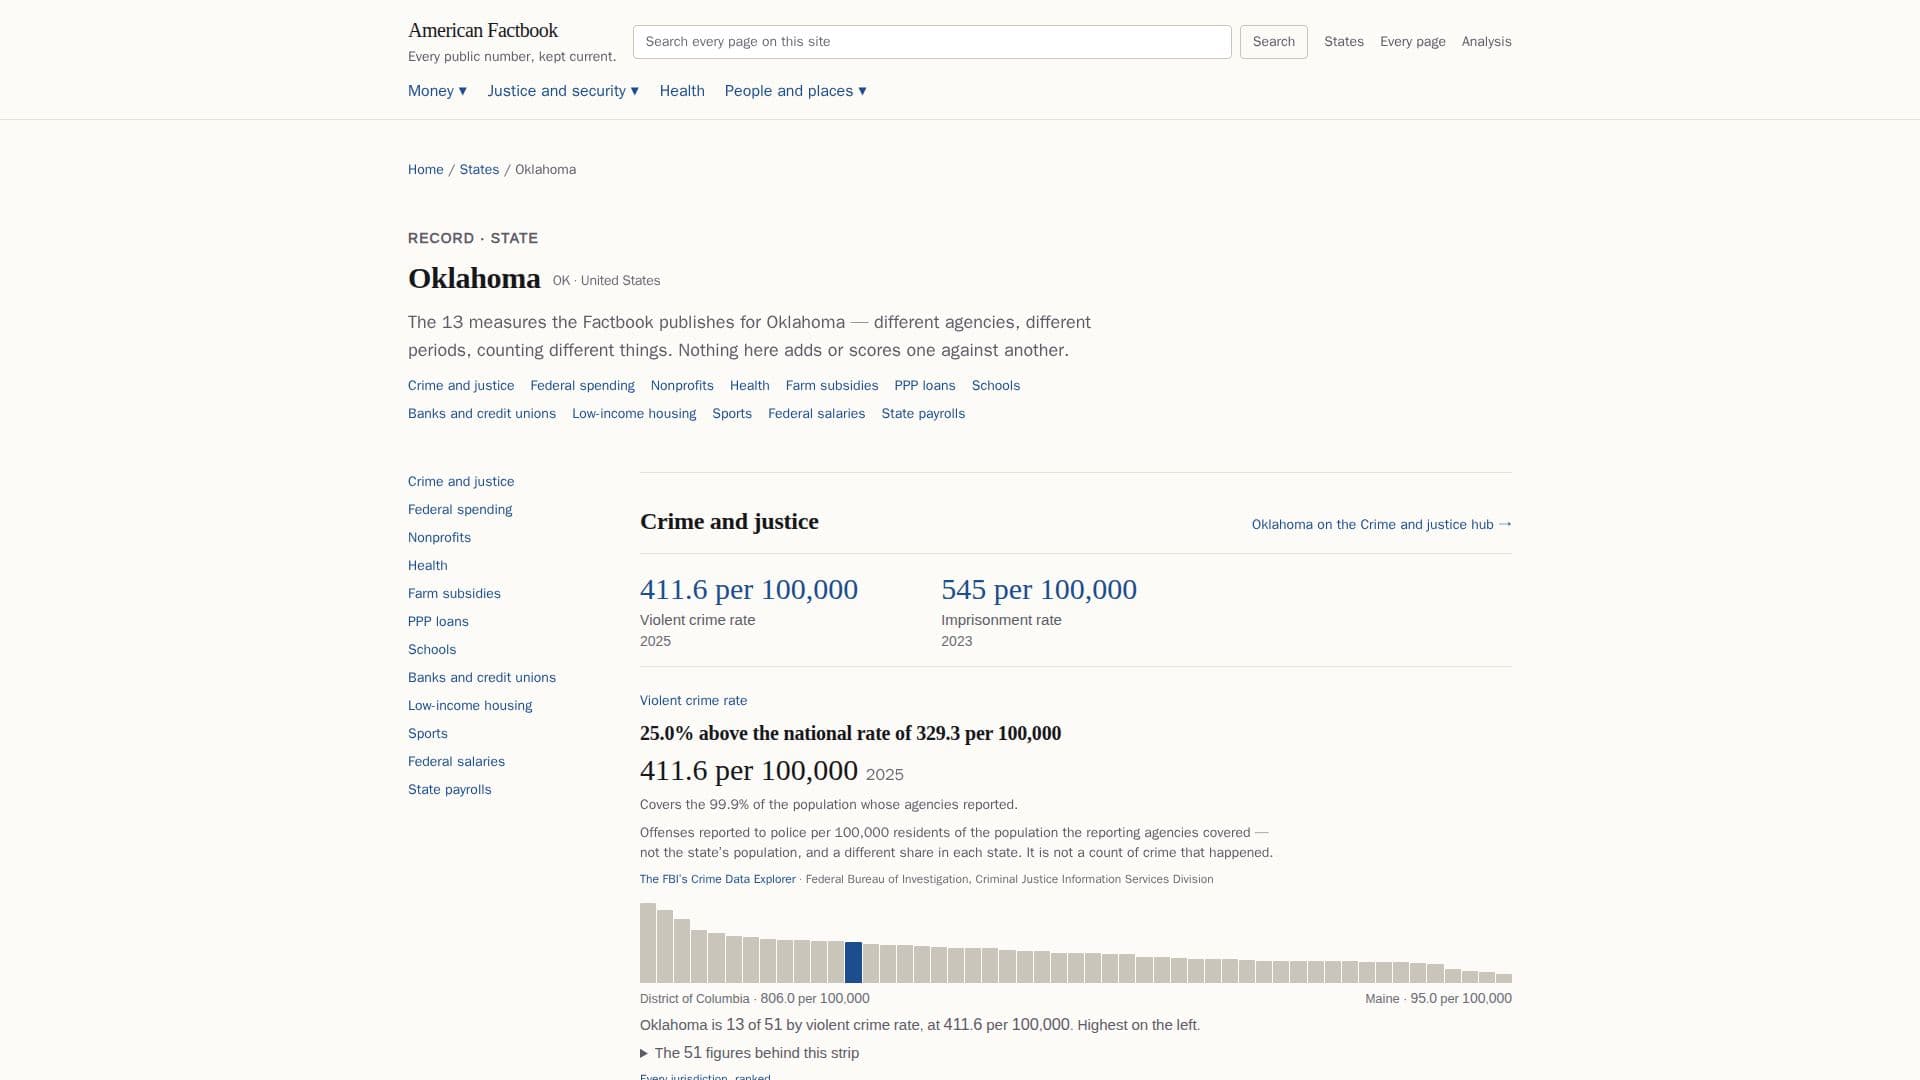The width and height of the screenshot is (1920, 1080).
Task: Open the Violent crime rate link
Action: click(693, 701)
